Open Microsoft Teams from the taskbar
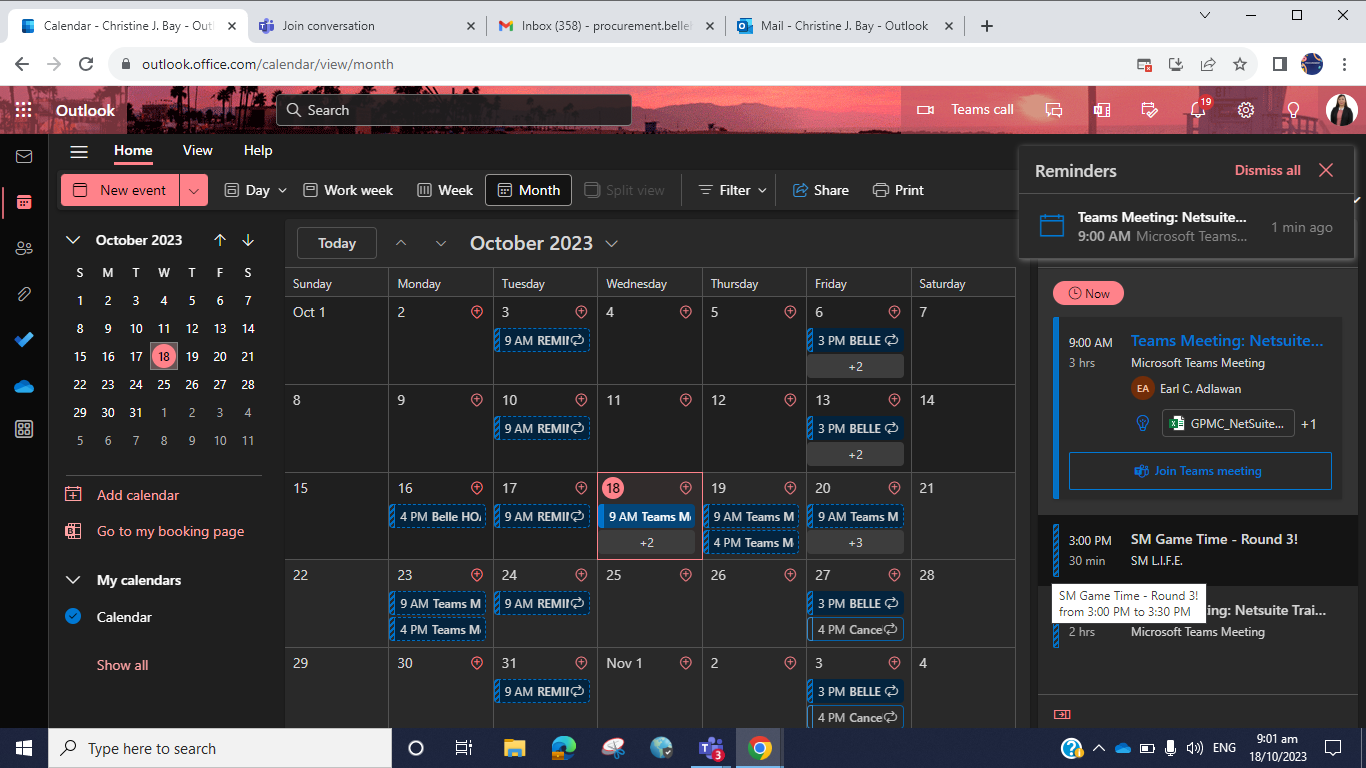Image resolution: width=1366 pixels, height=768 pixels. click(711, 748)
